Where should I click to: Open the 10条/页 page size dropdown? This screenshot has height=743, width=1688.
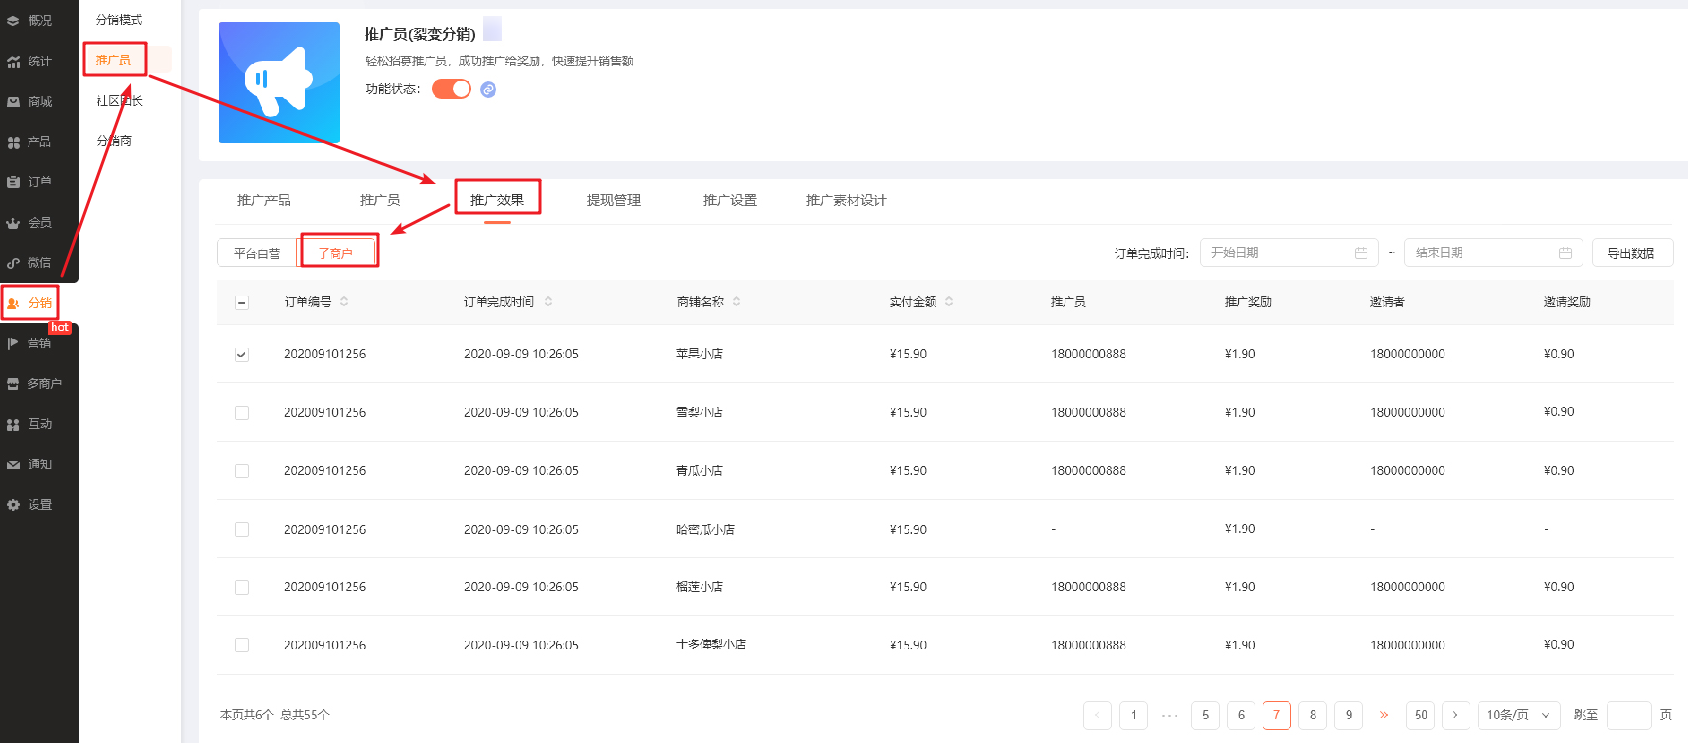tap(1519, 715)
